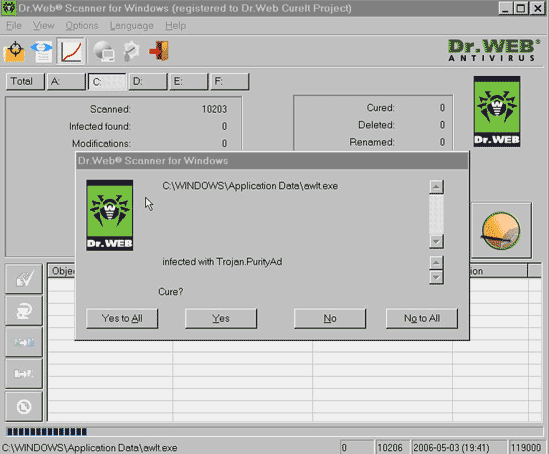Click the 'Deleted:' label

[376, 125]
